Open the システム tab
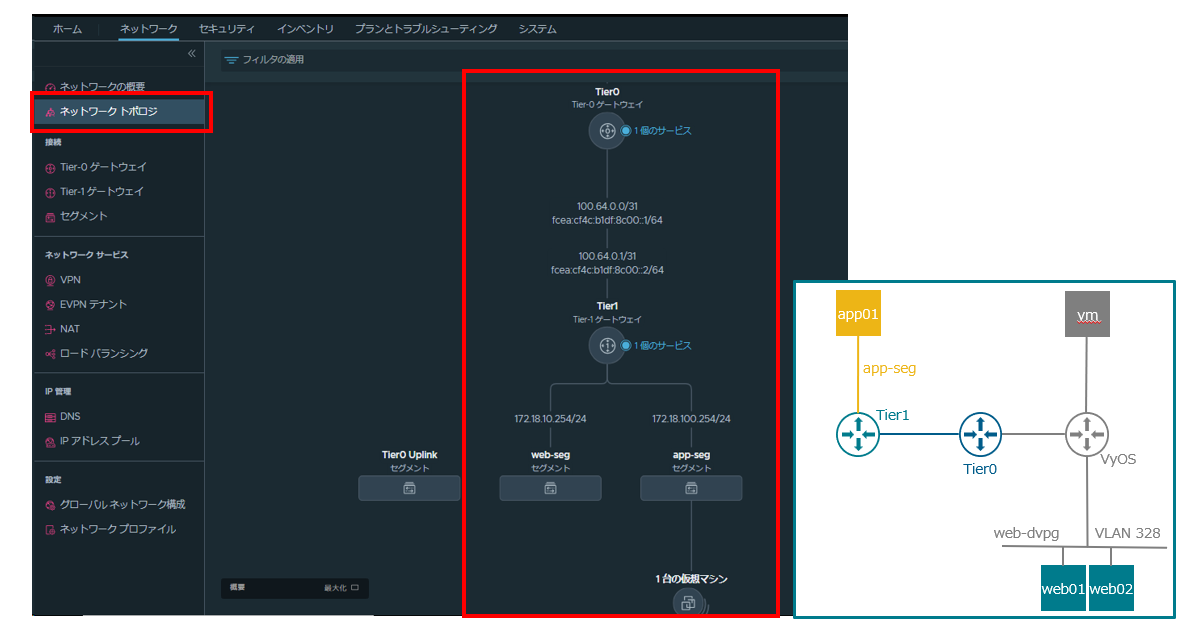This screenshot has width=1202, height=622. [x=538, y=30]
